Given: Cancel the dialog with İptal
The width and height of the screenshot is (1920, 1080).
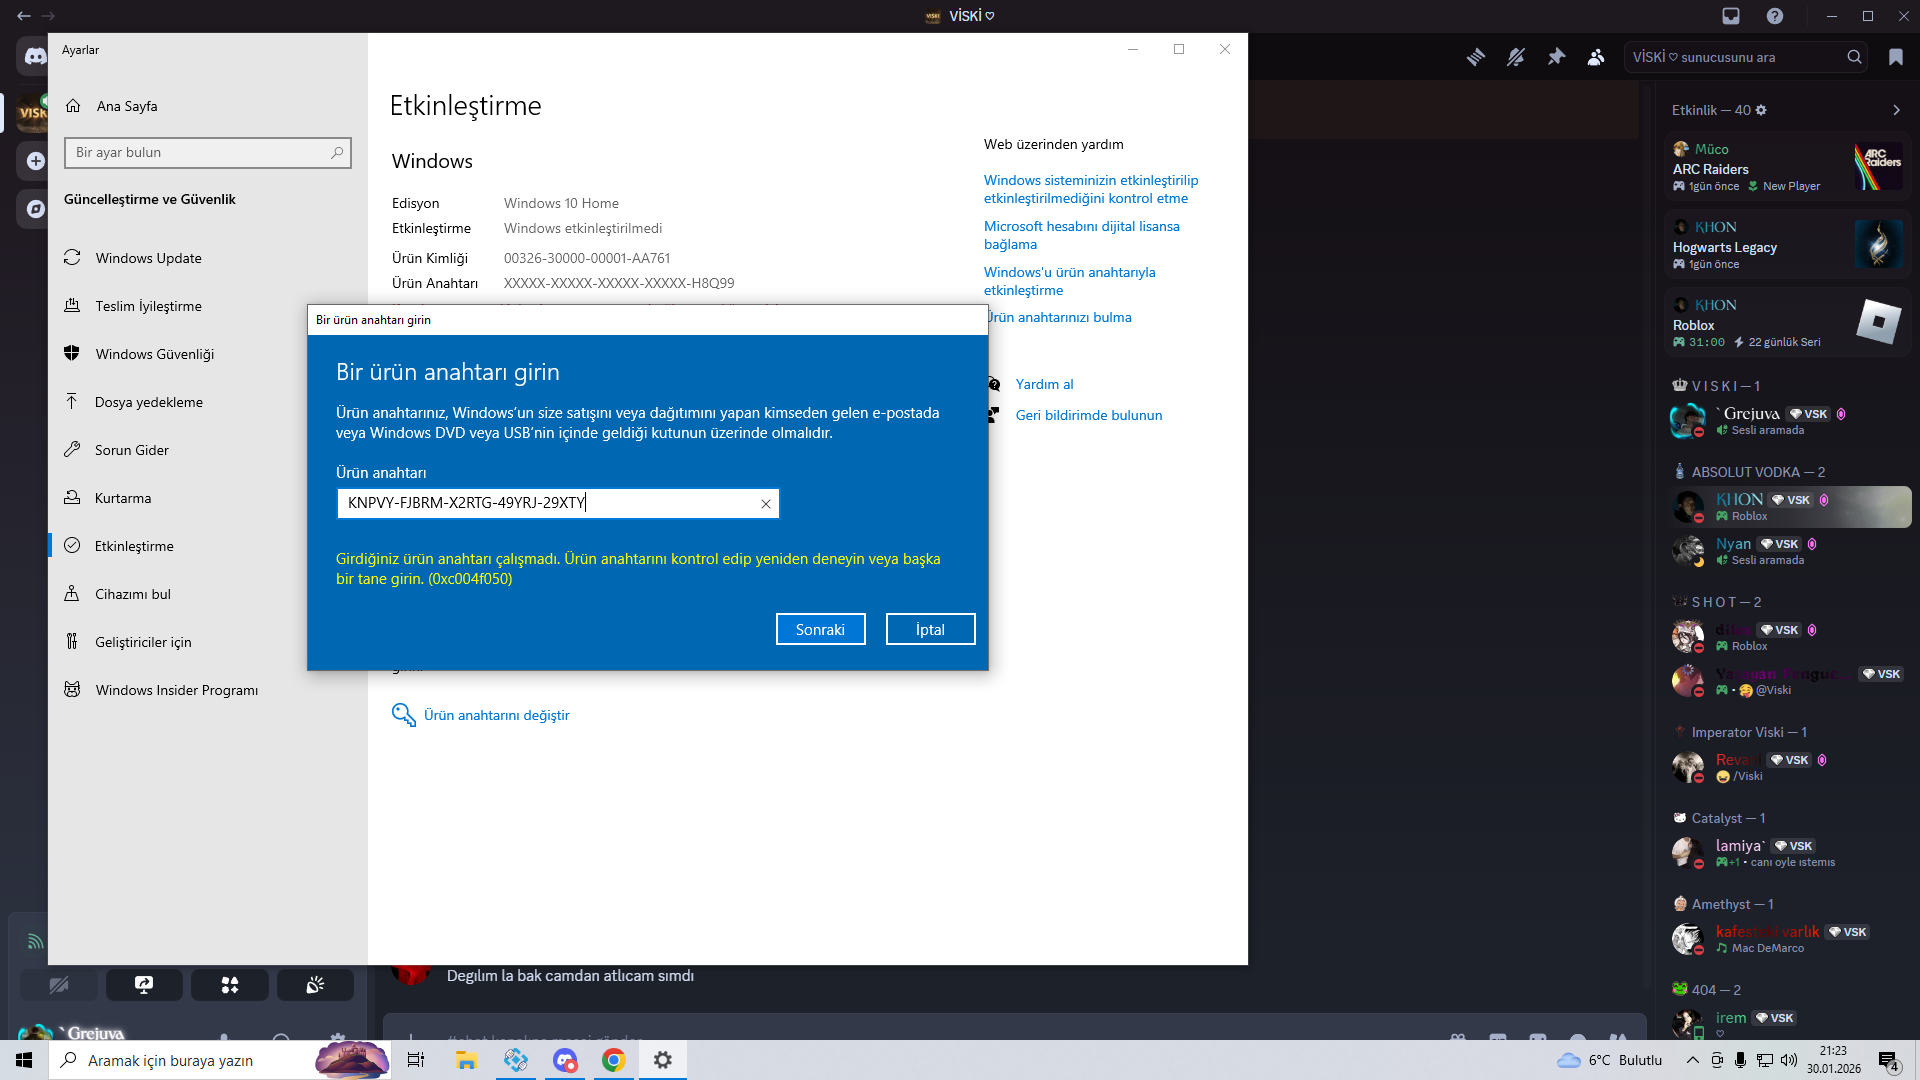Looking at the screenshot, I should 930,629.
